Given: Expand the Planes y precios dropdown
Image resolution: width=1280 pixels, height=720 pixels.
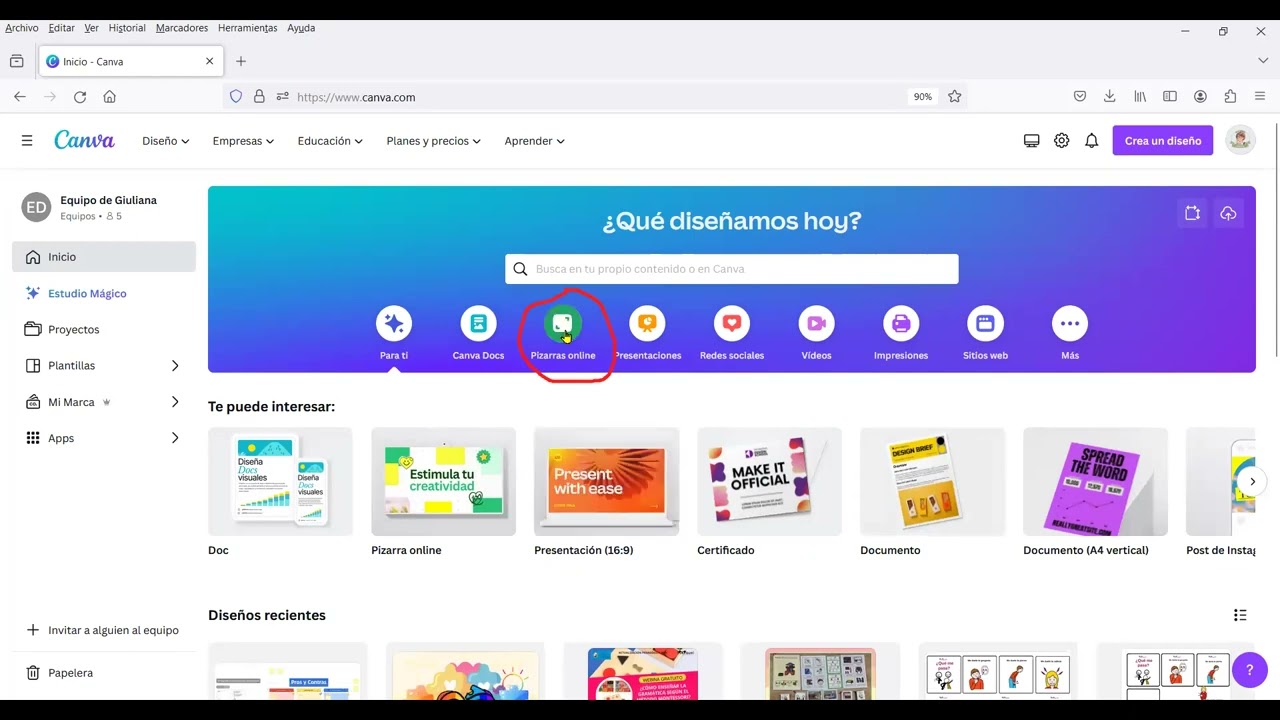Looking at the screenshot, I should pyautogui.click(x=434, y=141).
